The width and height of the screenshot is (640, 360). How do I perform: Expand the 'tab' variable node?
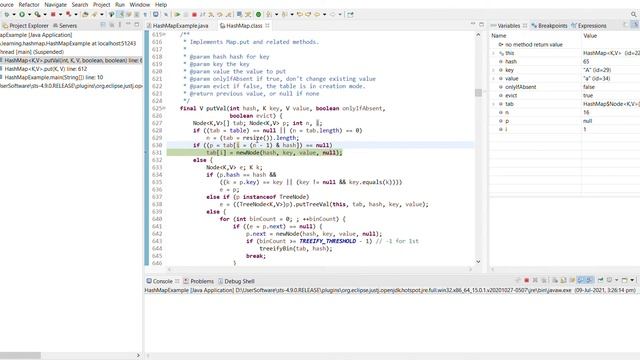494,104
